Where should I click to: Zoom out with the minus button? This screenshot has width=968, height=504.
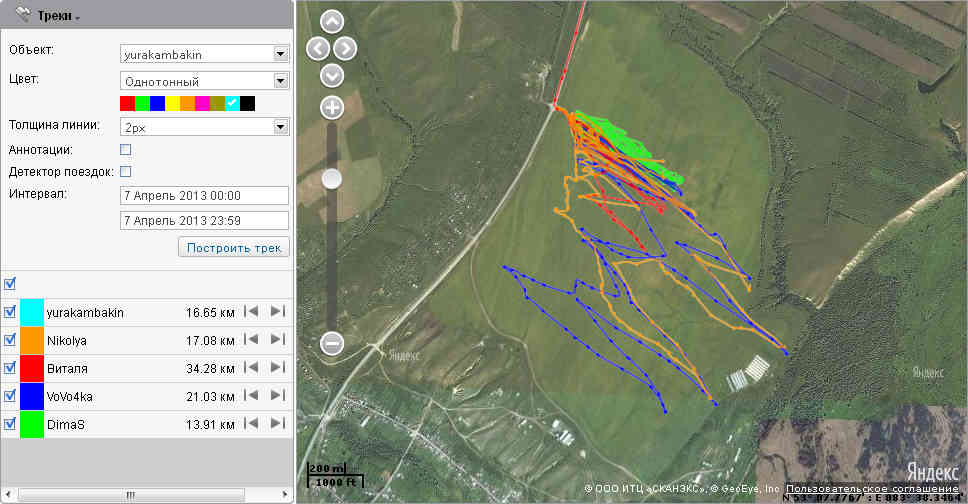tap(332, 343)
